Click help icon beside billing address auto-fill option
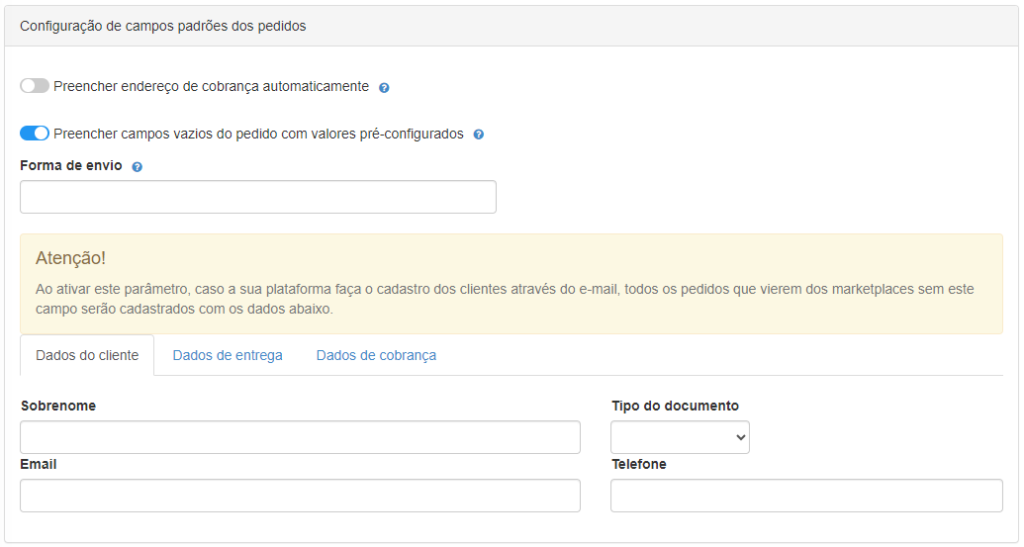Viewport: 1024px width, 547px height. (x=384, y=87)
